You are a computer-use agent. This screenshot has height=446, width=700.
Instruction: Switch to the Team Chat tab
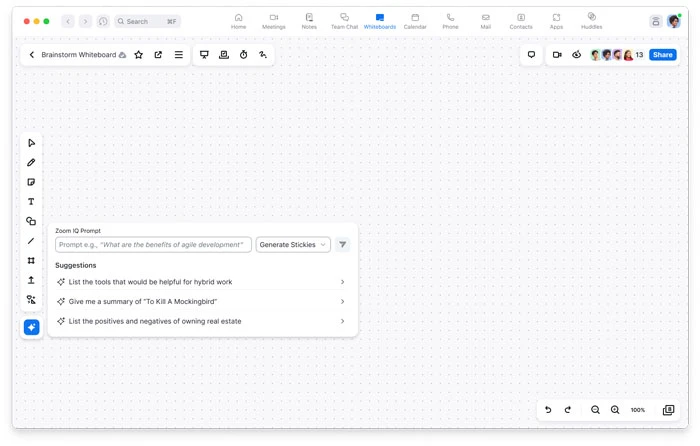[x=344, y=21]
